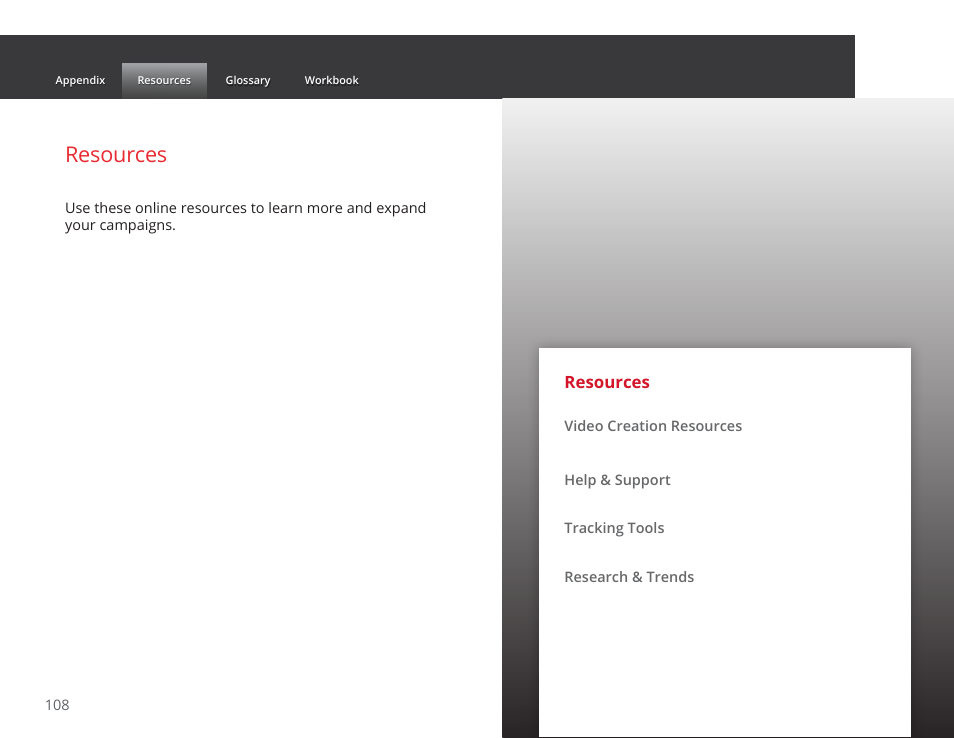Click the word 'campaigns' in the intro text
The height and width of the screenshot is (738, 954).
137,225
